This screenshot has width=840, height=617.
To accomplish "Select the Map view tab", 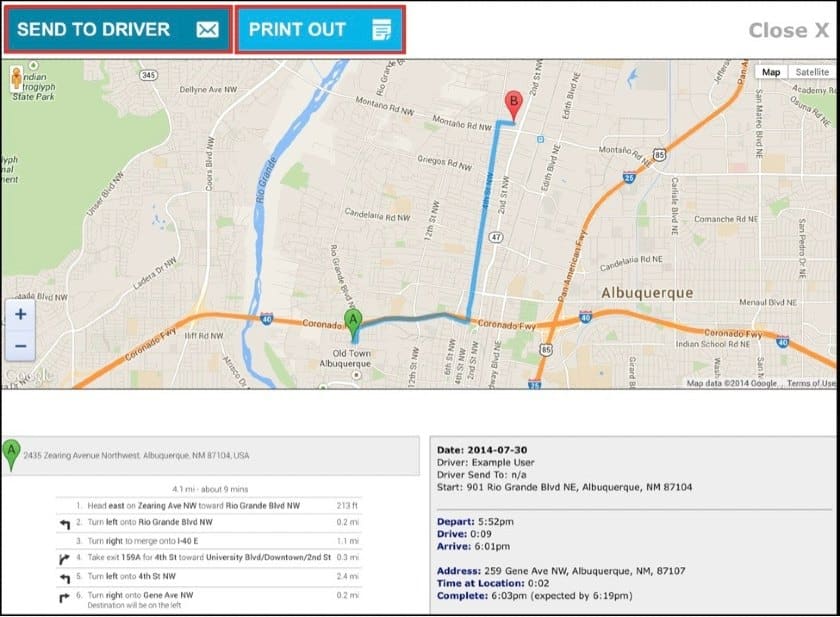I will pyautogui.click(x=770, y=72).
